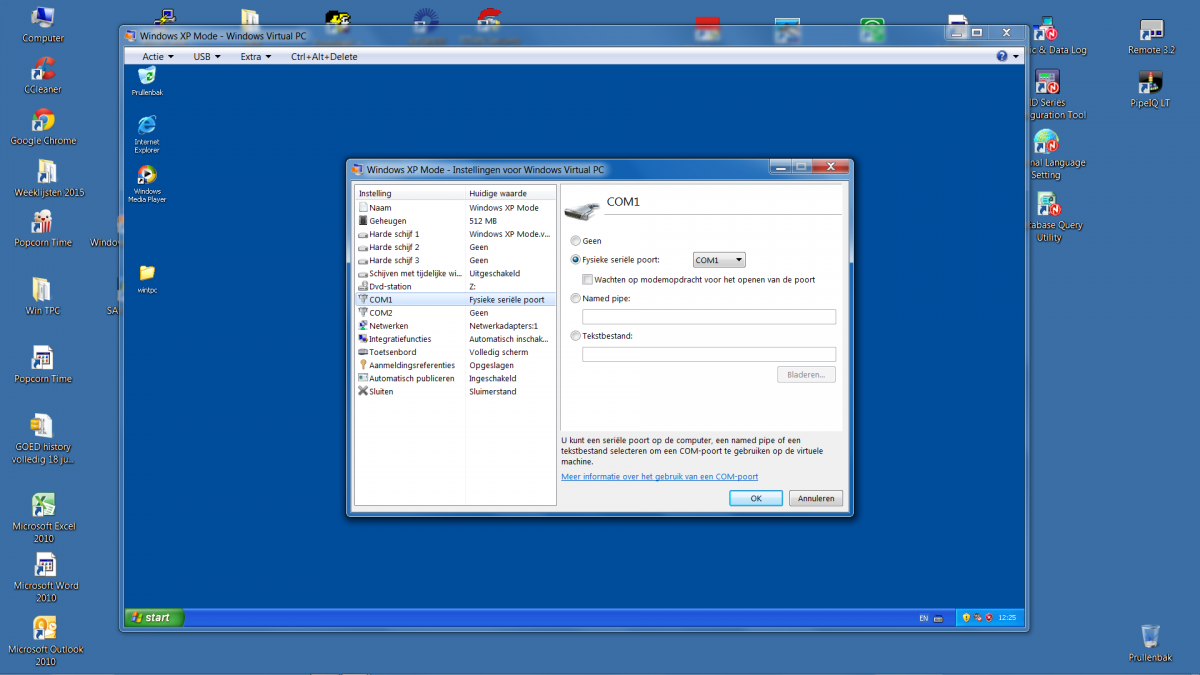
Task: Open PipeIQ LT desktop icon
Action: 1150,90
